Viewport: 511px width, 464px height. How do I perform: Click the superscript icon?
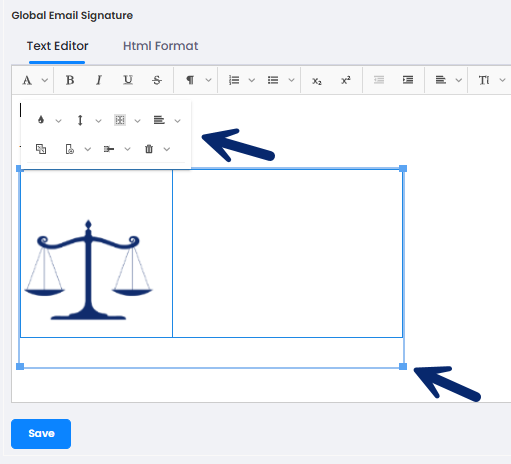346,80
